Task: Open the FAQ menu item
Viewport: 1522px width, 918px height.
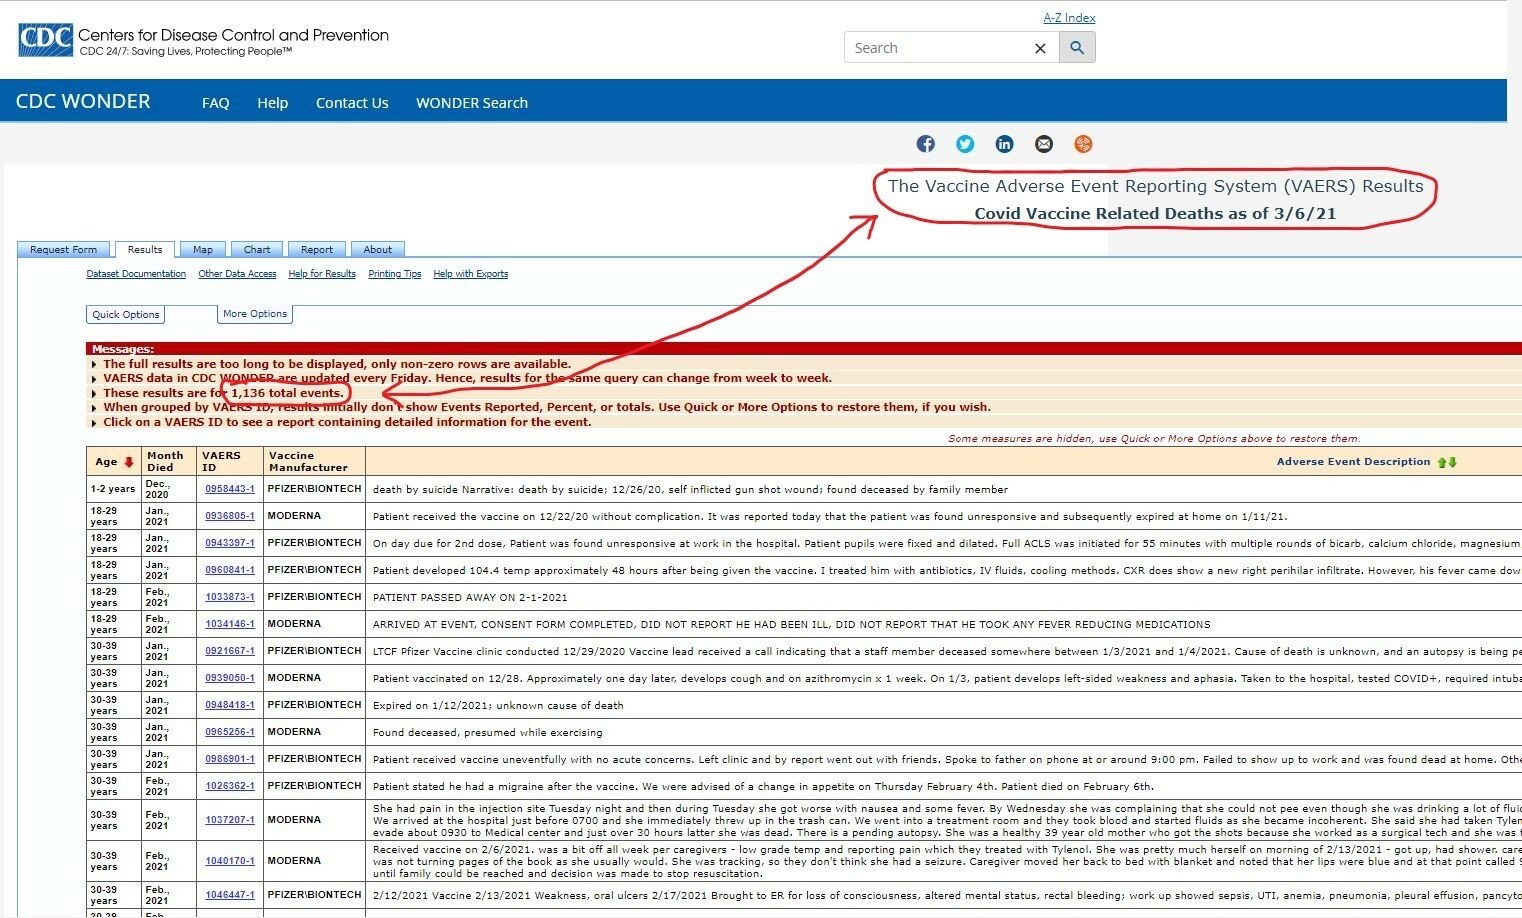Action: tap(215, 103)
